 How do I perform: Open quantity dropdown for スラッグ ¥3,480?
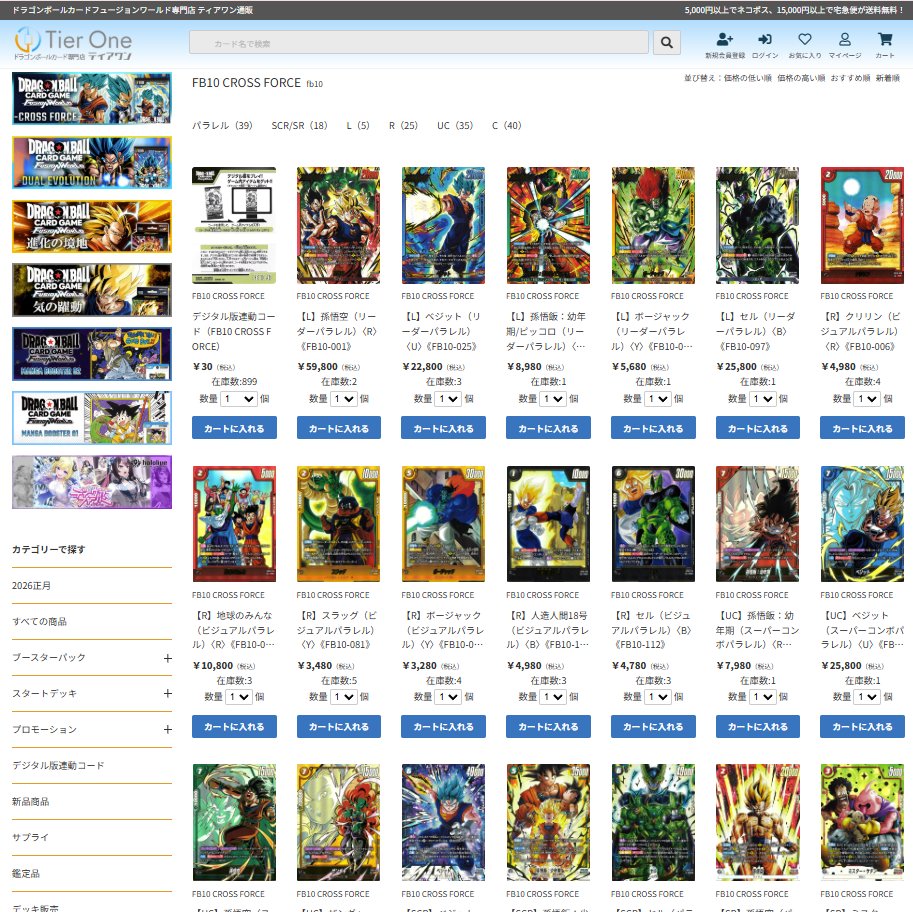click(344, 697)
